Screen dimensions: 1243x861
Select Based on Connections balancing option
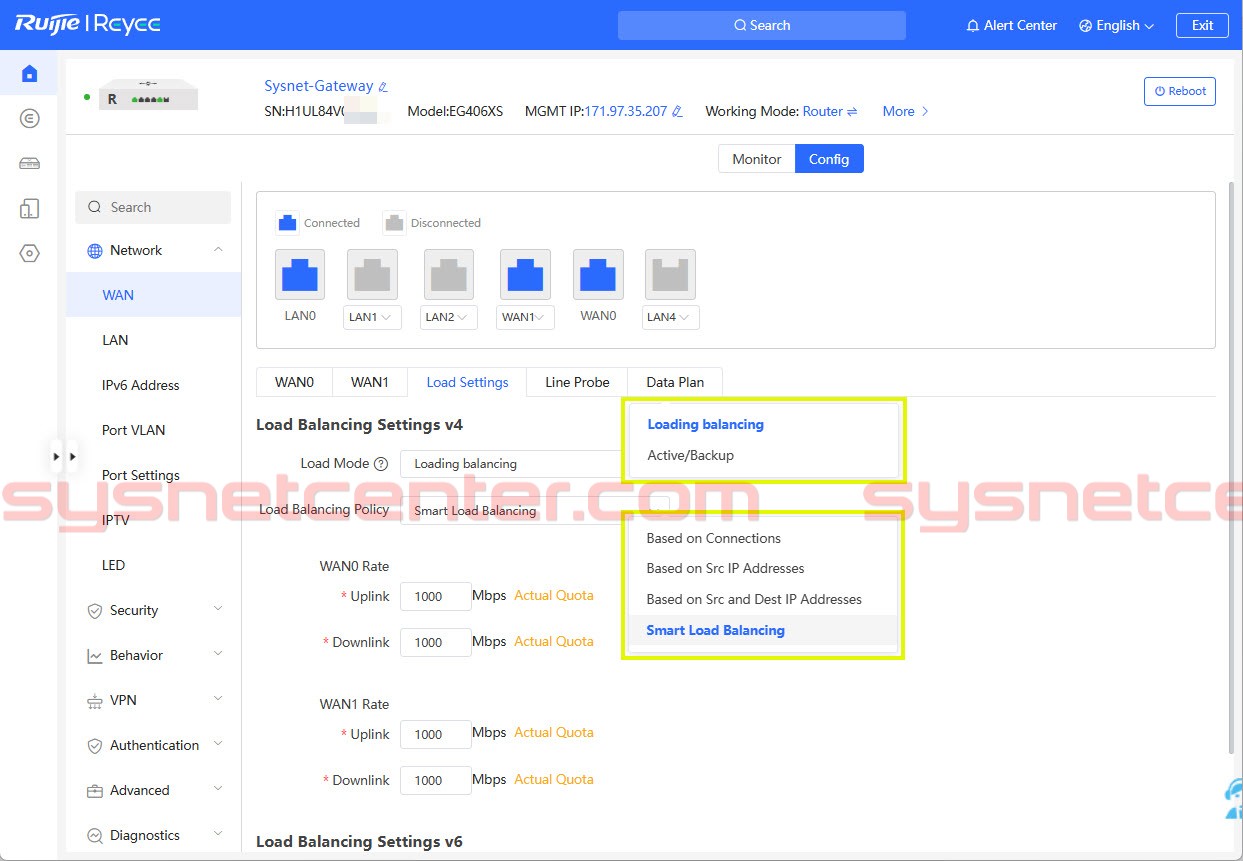pyautogui.click(x=713, y=538)
